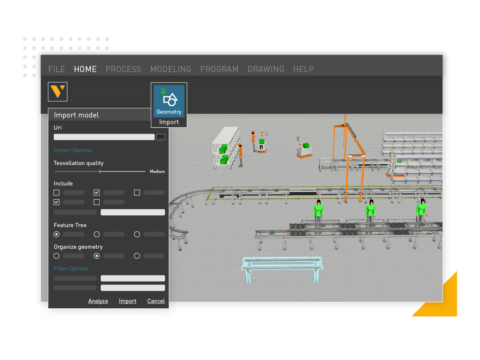Open the second Filter Options field
Image resolution: width=480 pixels, height=360 pixels.
133,288
